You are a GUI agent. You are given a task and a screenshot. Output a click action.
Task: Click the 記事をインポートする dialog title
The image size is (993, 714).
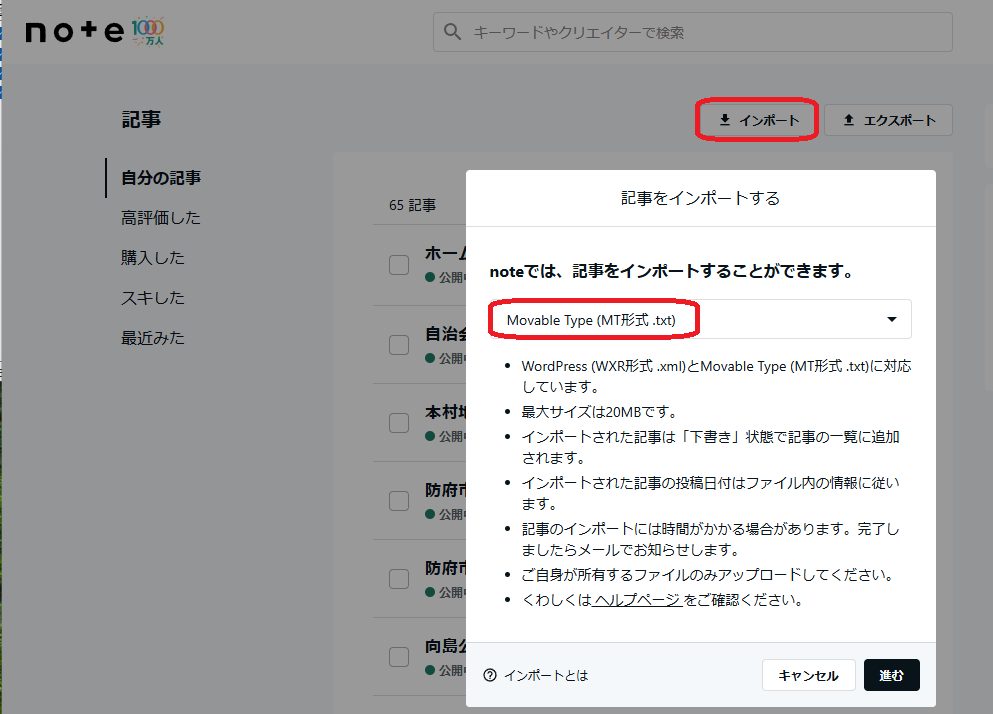tap(700, 198)
